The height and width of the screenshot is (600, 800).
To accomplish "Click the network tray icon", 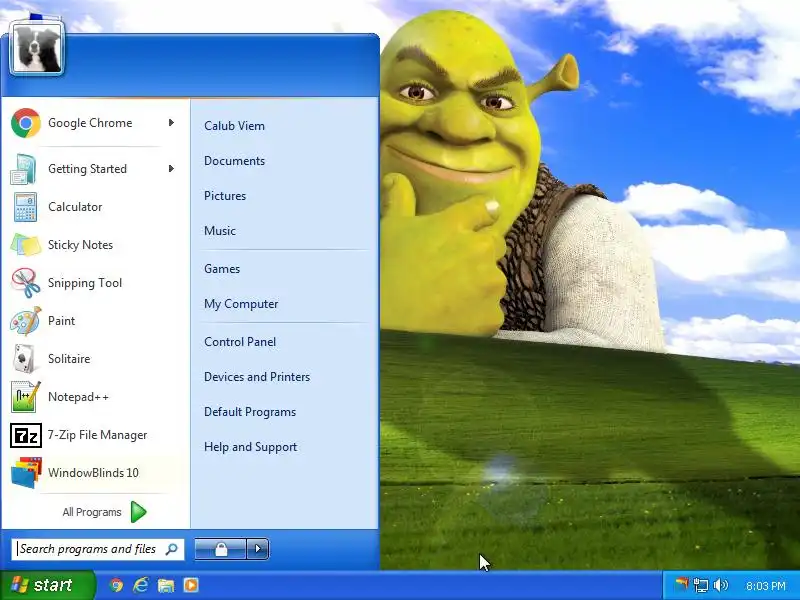I will pos(702,586).
